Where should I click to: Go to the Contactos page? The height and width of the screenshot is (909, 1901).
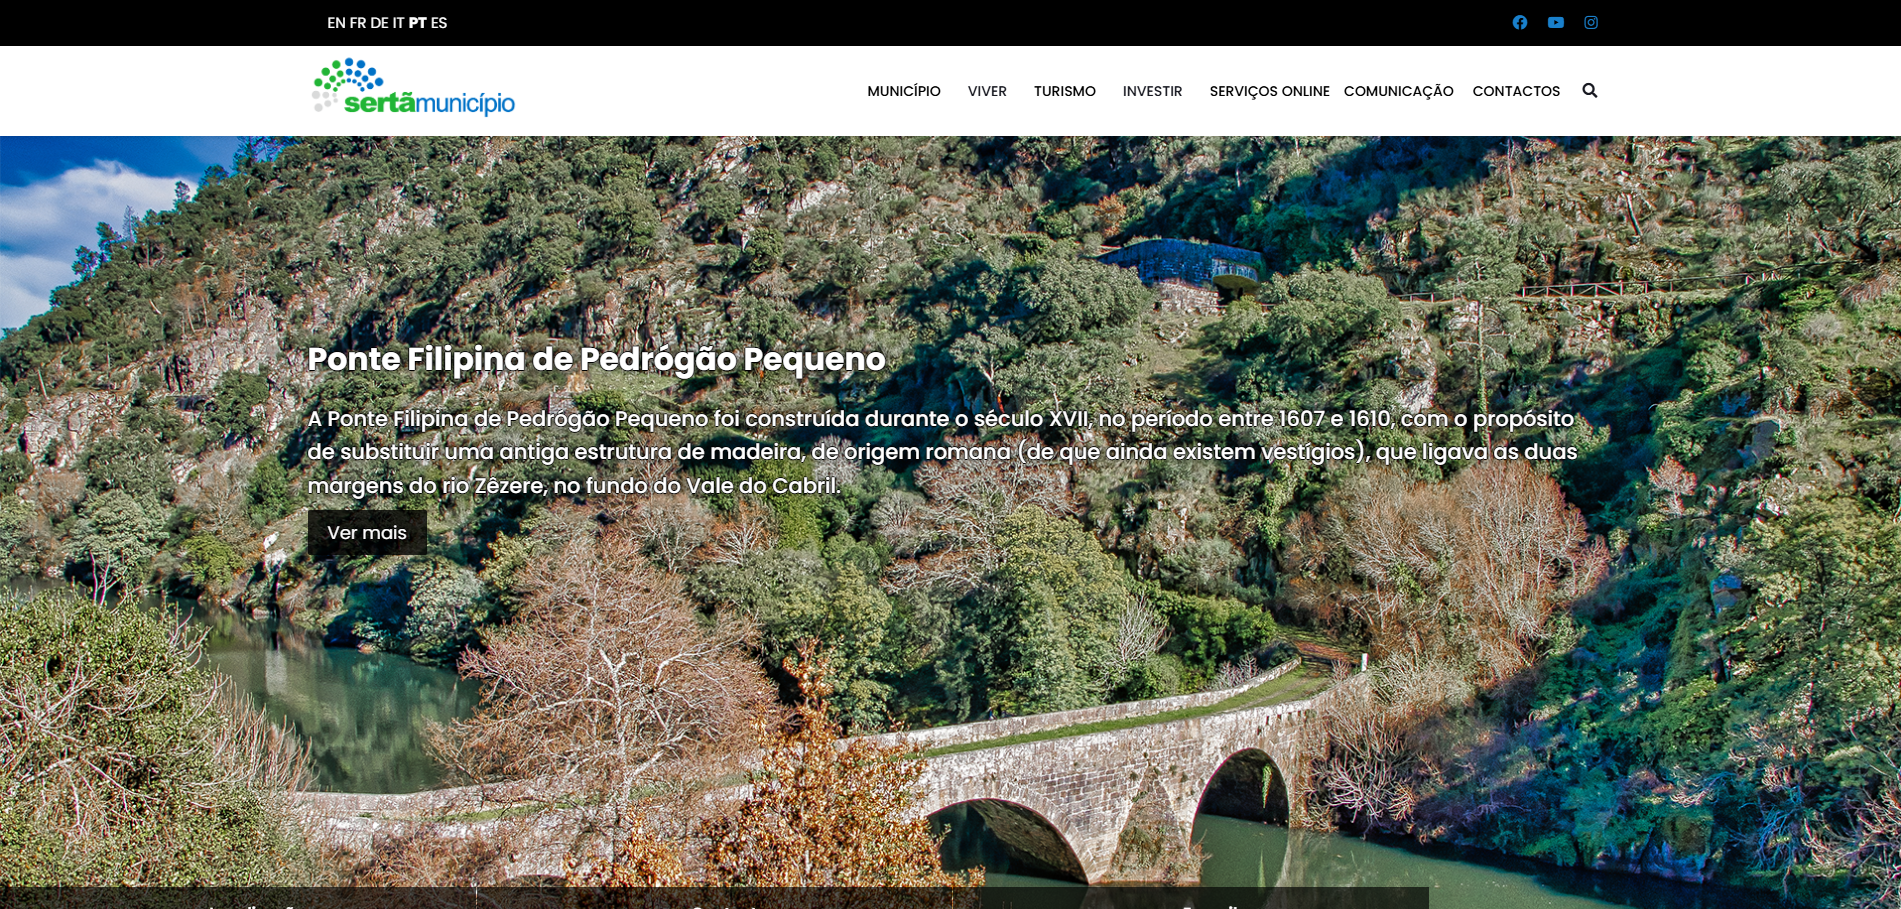pyautogui.click(x=1515, y=91)
